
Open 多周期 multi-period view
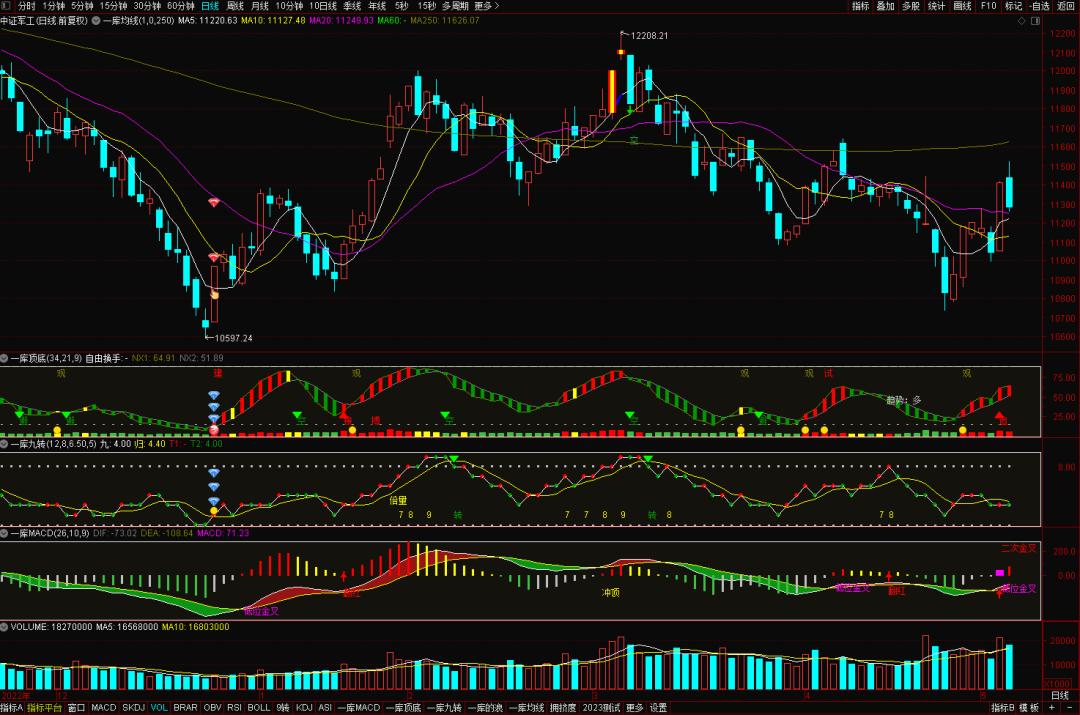(455, 6)
